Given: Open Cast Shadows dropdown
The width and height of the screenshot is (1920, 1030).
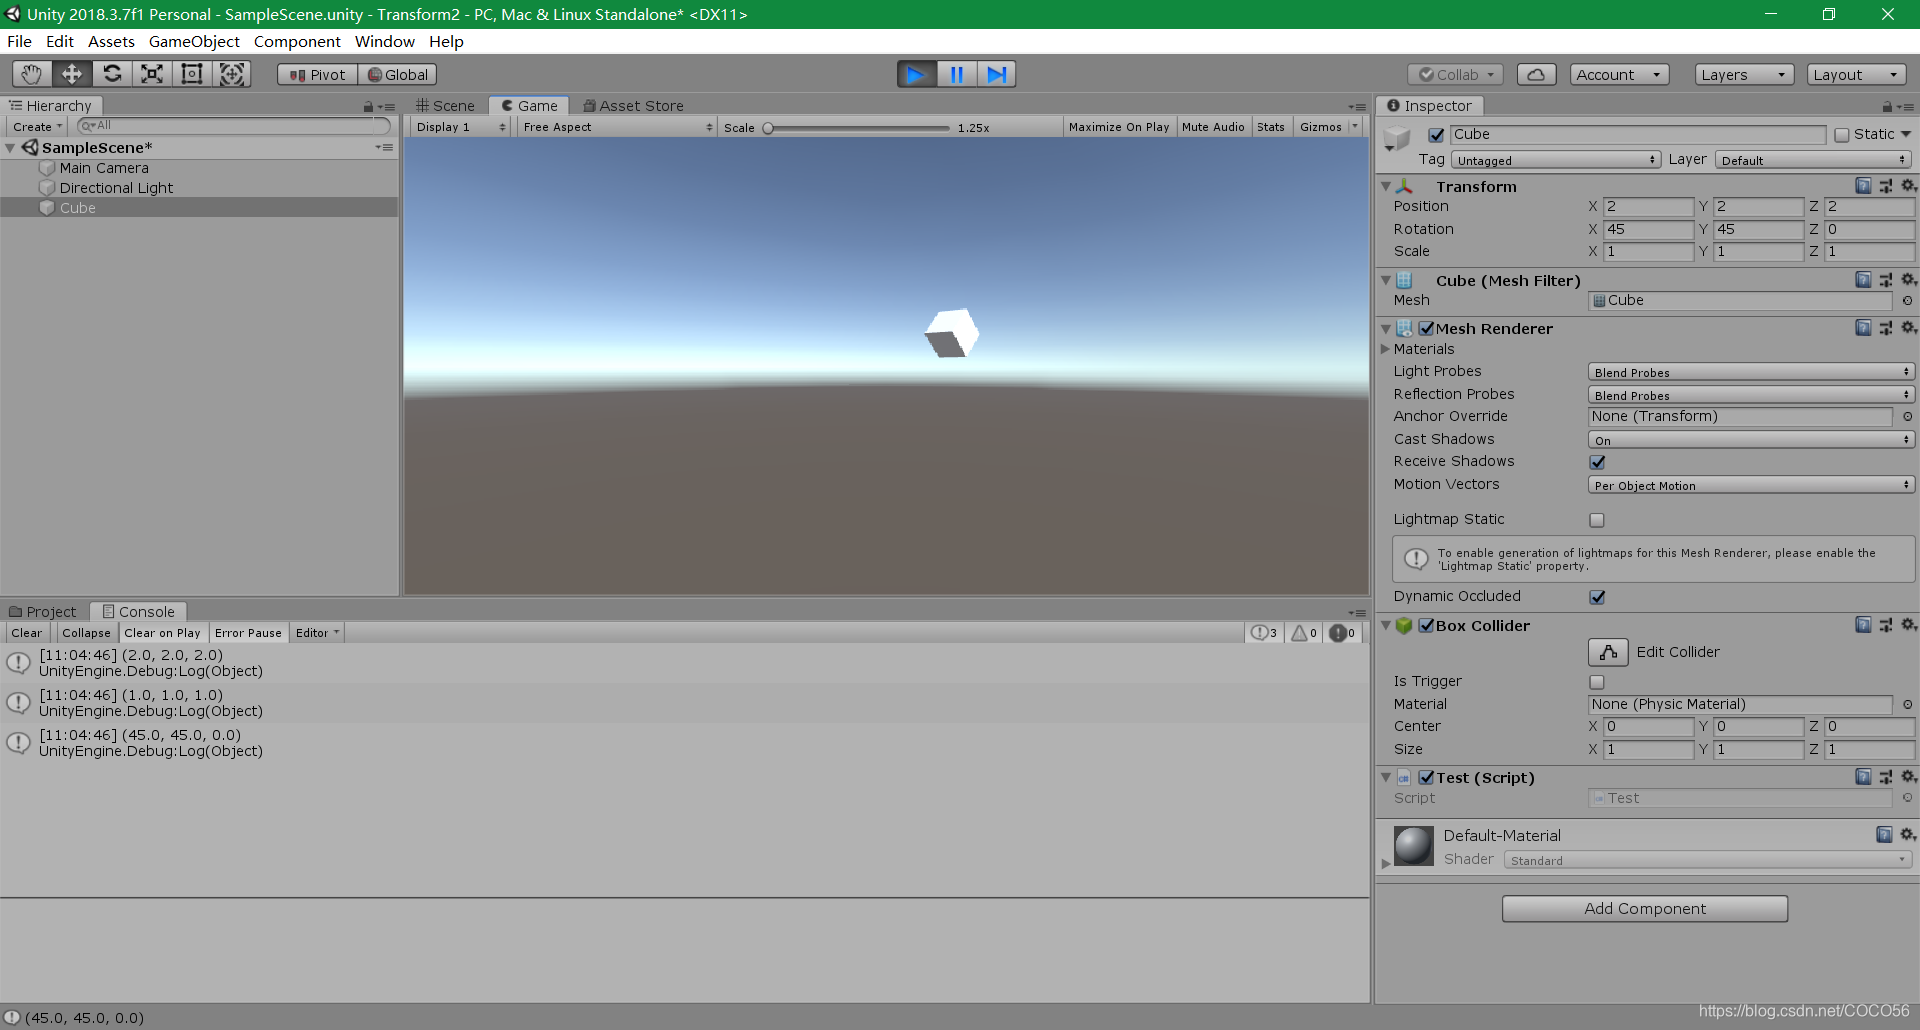Looking at the screenshot, I should (x=1751, y=440).
